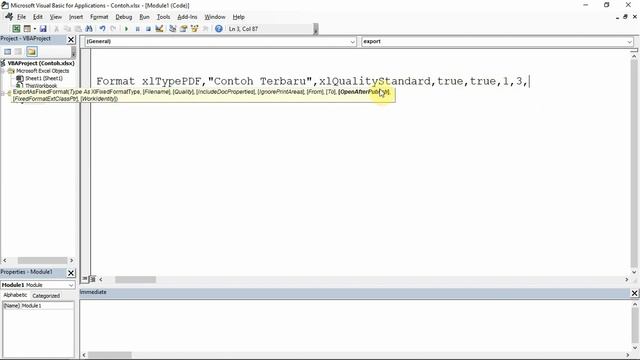Click the Break pause icon
Image resolution: width=640 pixels, height=360 pixels.
coord(137,29)
